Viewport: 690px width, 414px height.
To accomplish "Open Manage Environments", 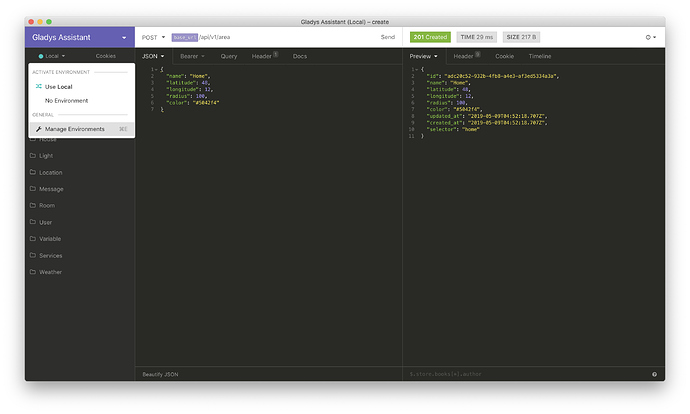I will click(x=81, y=129).
